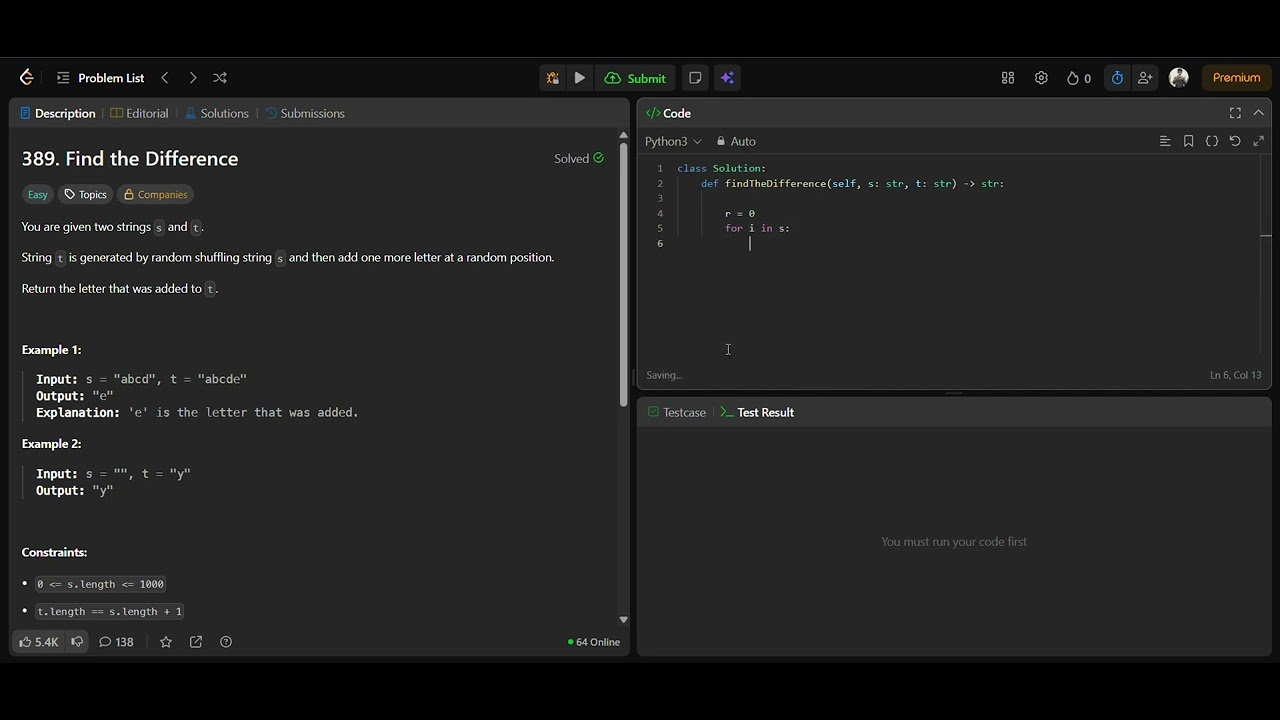Open the notes icon next to Submit
Screen dimensions: 1280x720
pos(696,78)
